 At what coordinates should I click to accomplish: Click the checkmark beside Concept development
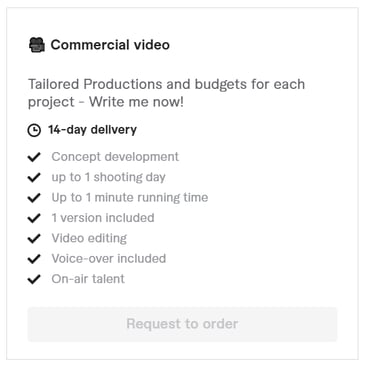pyautogui.click(x=34, y=157)
